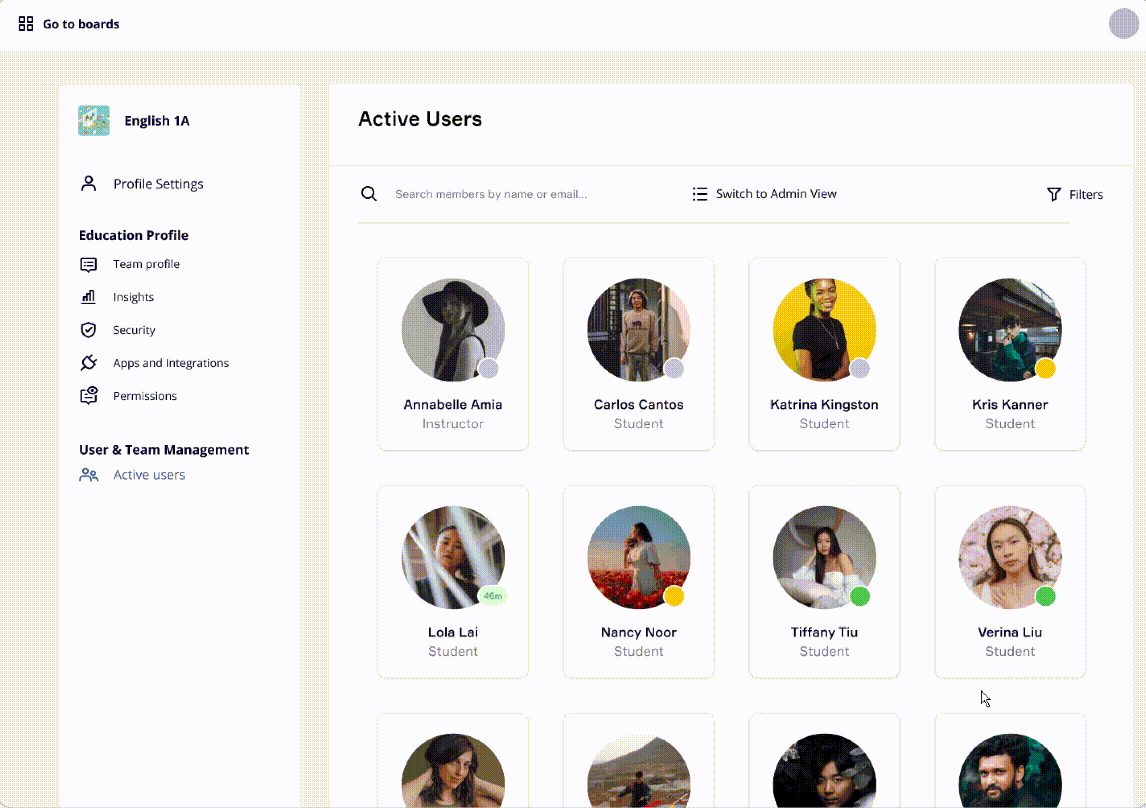1146x808 pixels.
Task: Click the name Carlos Cantos
Action: [638, 404]
